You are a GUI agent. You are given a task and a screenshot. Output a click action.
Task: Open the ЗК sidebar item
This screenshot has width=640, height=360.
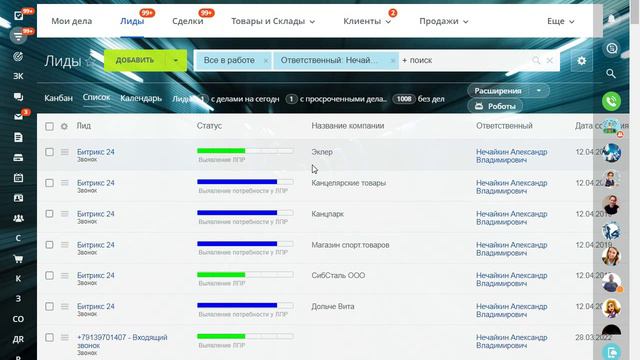pos(18,76)
